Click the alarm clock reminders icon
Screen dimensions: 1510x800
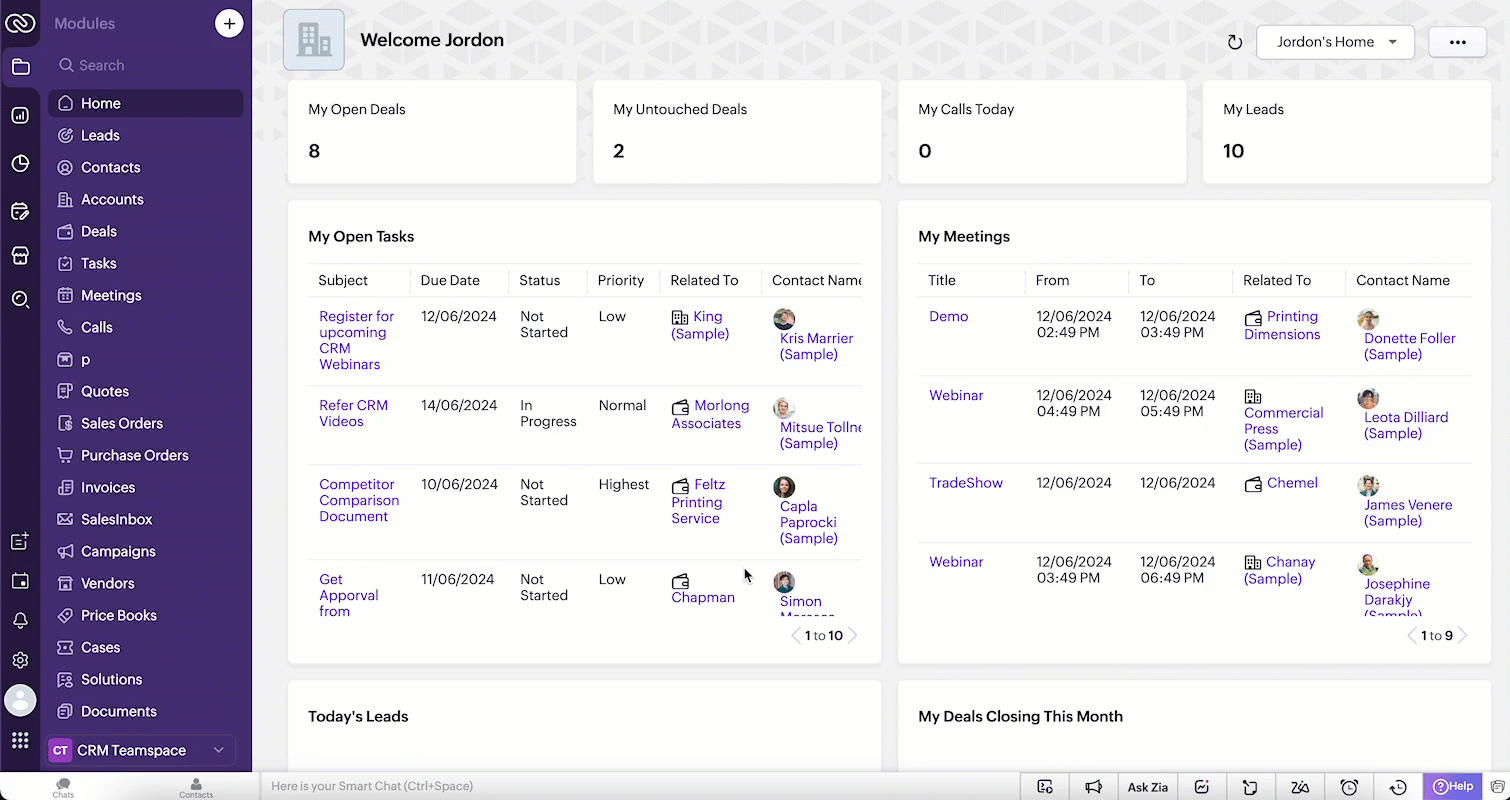click(1349, 787)
